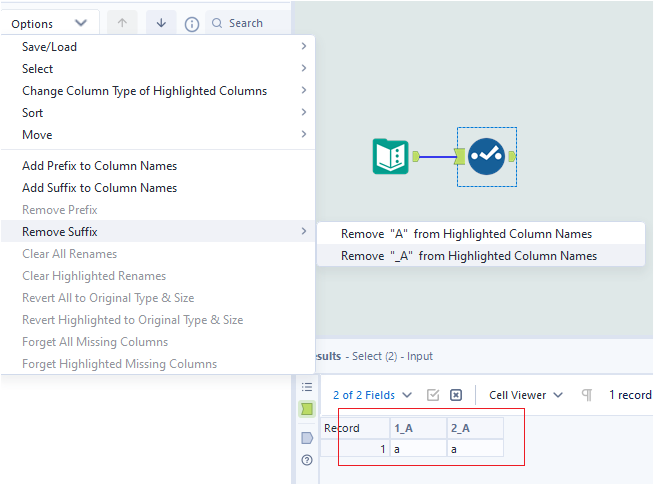
Task: Click the Record column header
Action: tap(355, 428)
